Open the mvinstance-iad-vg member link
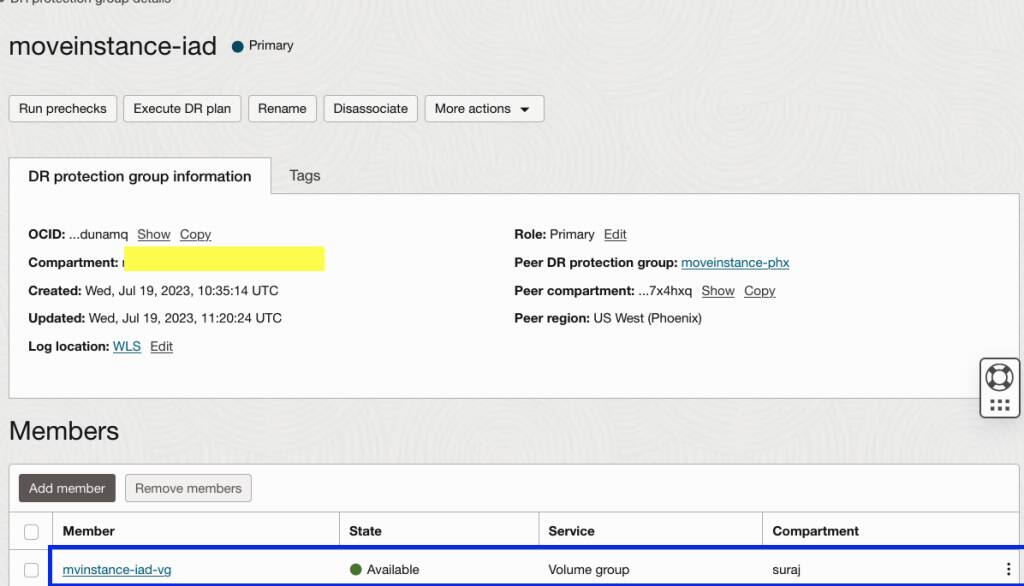This screenshot has width=1024, height=586. click(117, 570)
